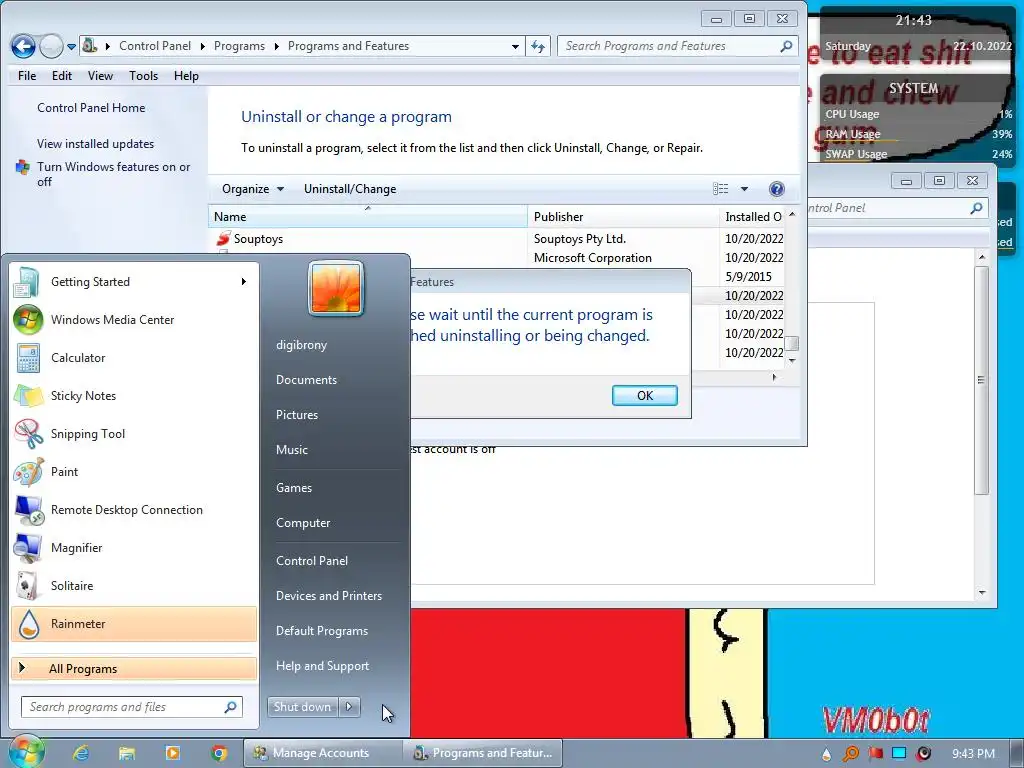Click the Manage Accounts window vertical scrollbar
Image resolution: width=1024 pixels, height=768 pixels.
981,379
